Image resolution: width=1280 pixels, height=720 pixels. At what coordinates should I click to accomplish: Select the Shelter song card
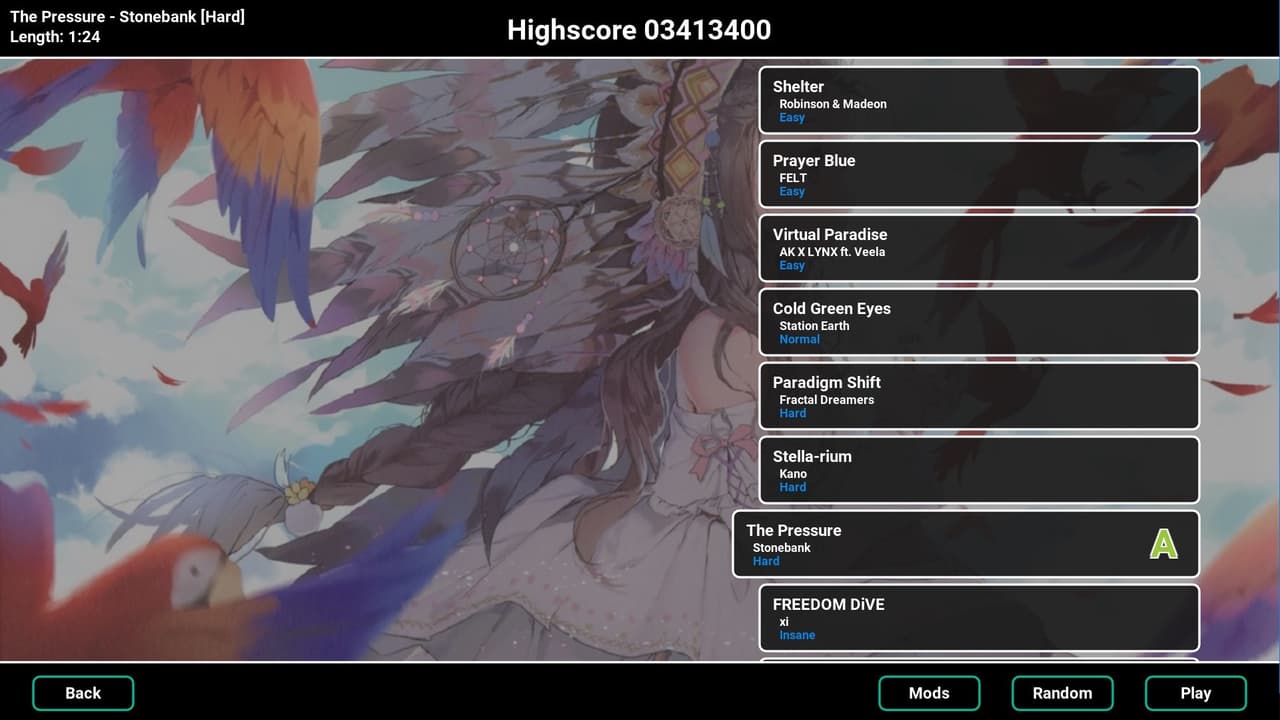pos(979,100)
